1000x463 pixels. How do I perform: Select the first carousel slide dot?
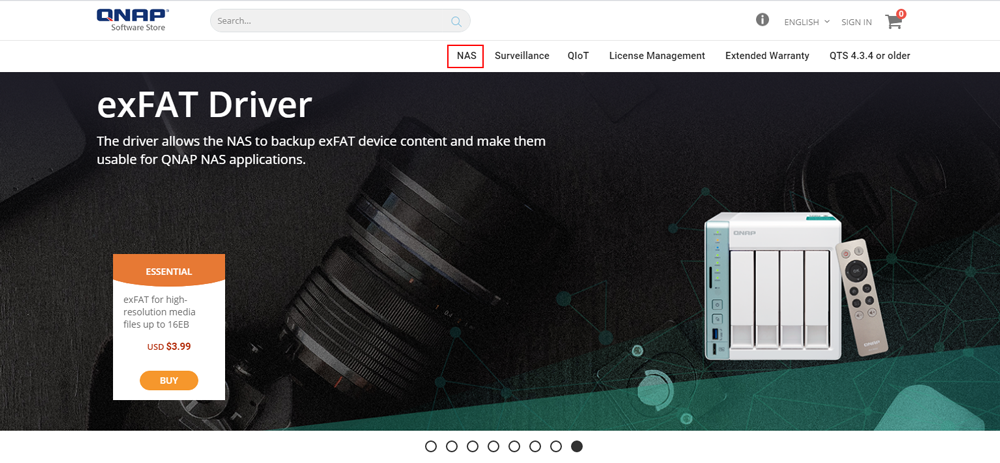[x=431, y=446]
